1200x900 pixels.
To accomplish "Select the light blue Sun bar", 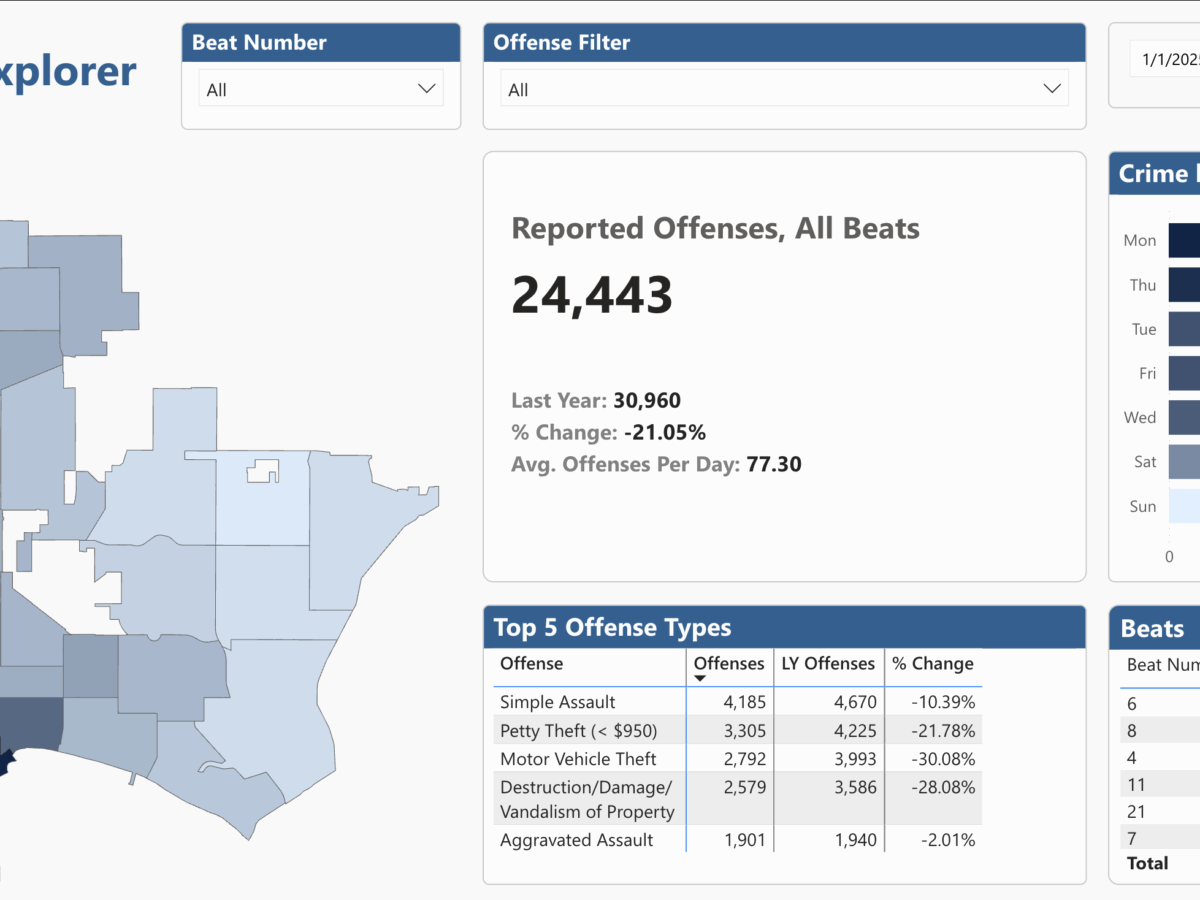I will click(x=1185, y=506).
